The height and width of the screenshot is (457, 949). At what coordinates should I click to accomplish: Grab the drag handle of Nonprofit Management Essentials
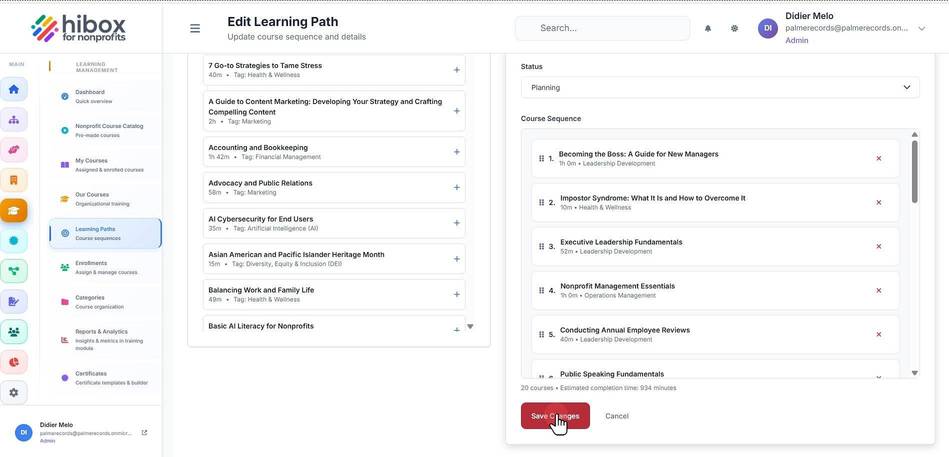[541, 291]
